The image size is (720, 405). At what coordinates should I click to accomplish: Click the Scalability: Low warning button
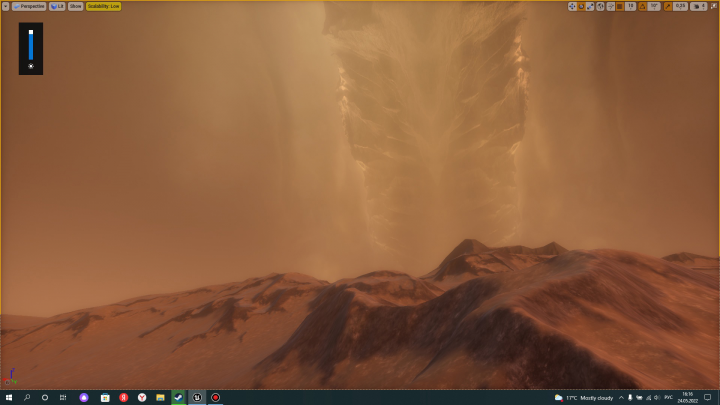(x=103, y=6)
